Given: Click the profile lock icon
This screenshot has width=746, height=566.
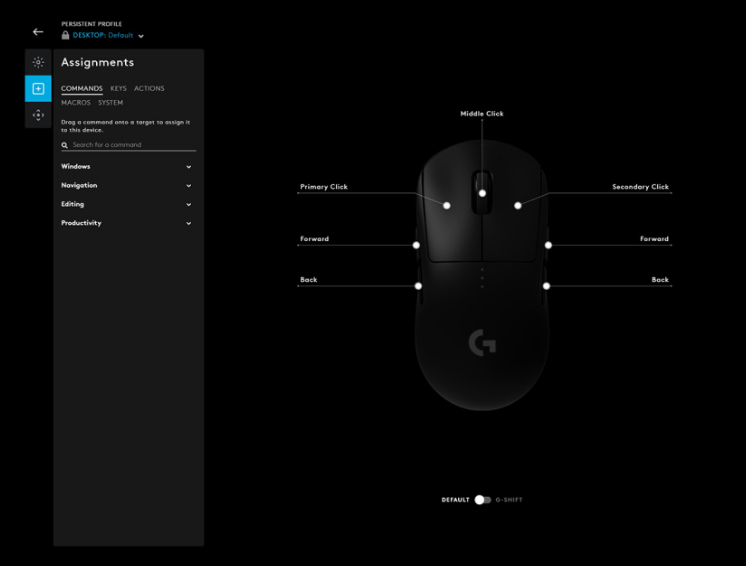Looking at the screenshot, I should pyautogui.click(x=65, y=35).
